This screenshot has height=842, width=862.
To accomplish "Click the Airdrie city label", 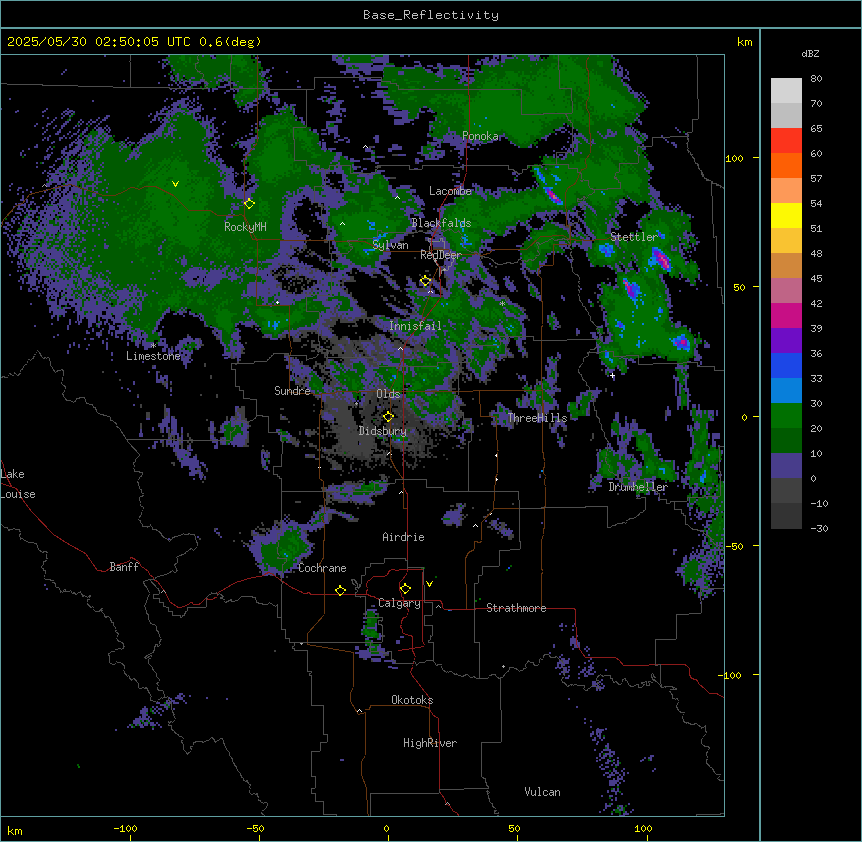I will pos(404,537).
